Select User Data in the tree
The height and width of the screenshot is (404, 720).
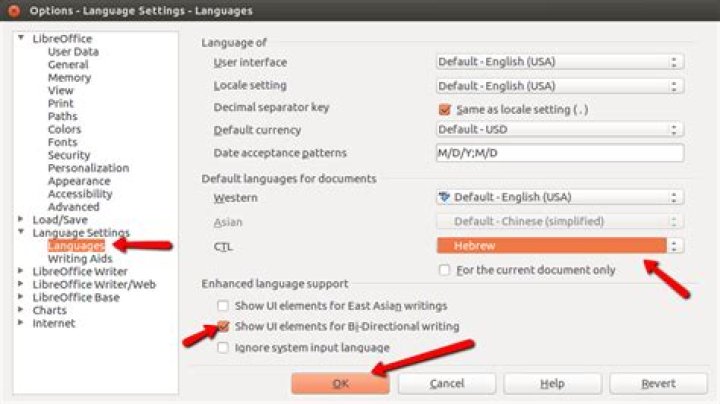click(73, 51)
